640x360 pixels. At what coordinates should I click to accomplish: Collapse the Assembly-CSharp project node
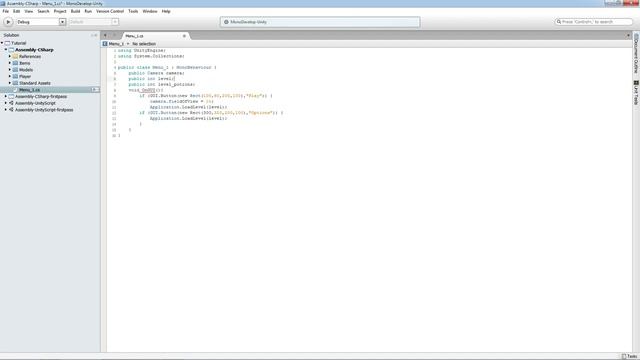pyautogui.click(x=6, y=50)
